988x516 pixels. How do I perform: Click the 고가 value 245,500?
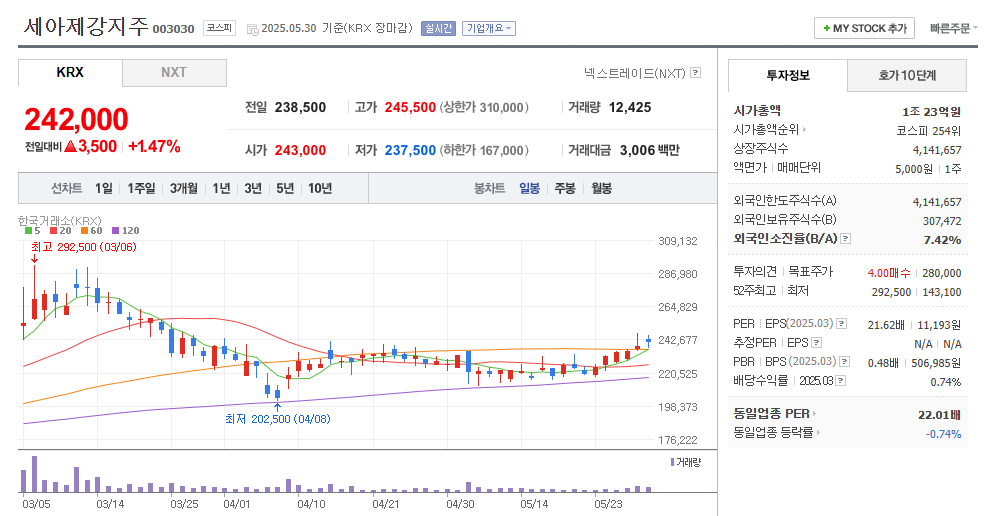point(410,108)
